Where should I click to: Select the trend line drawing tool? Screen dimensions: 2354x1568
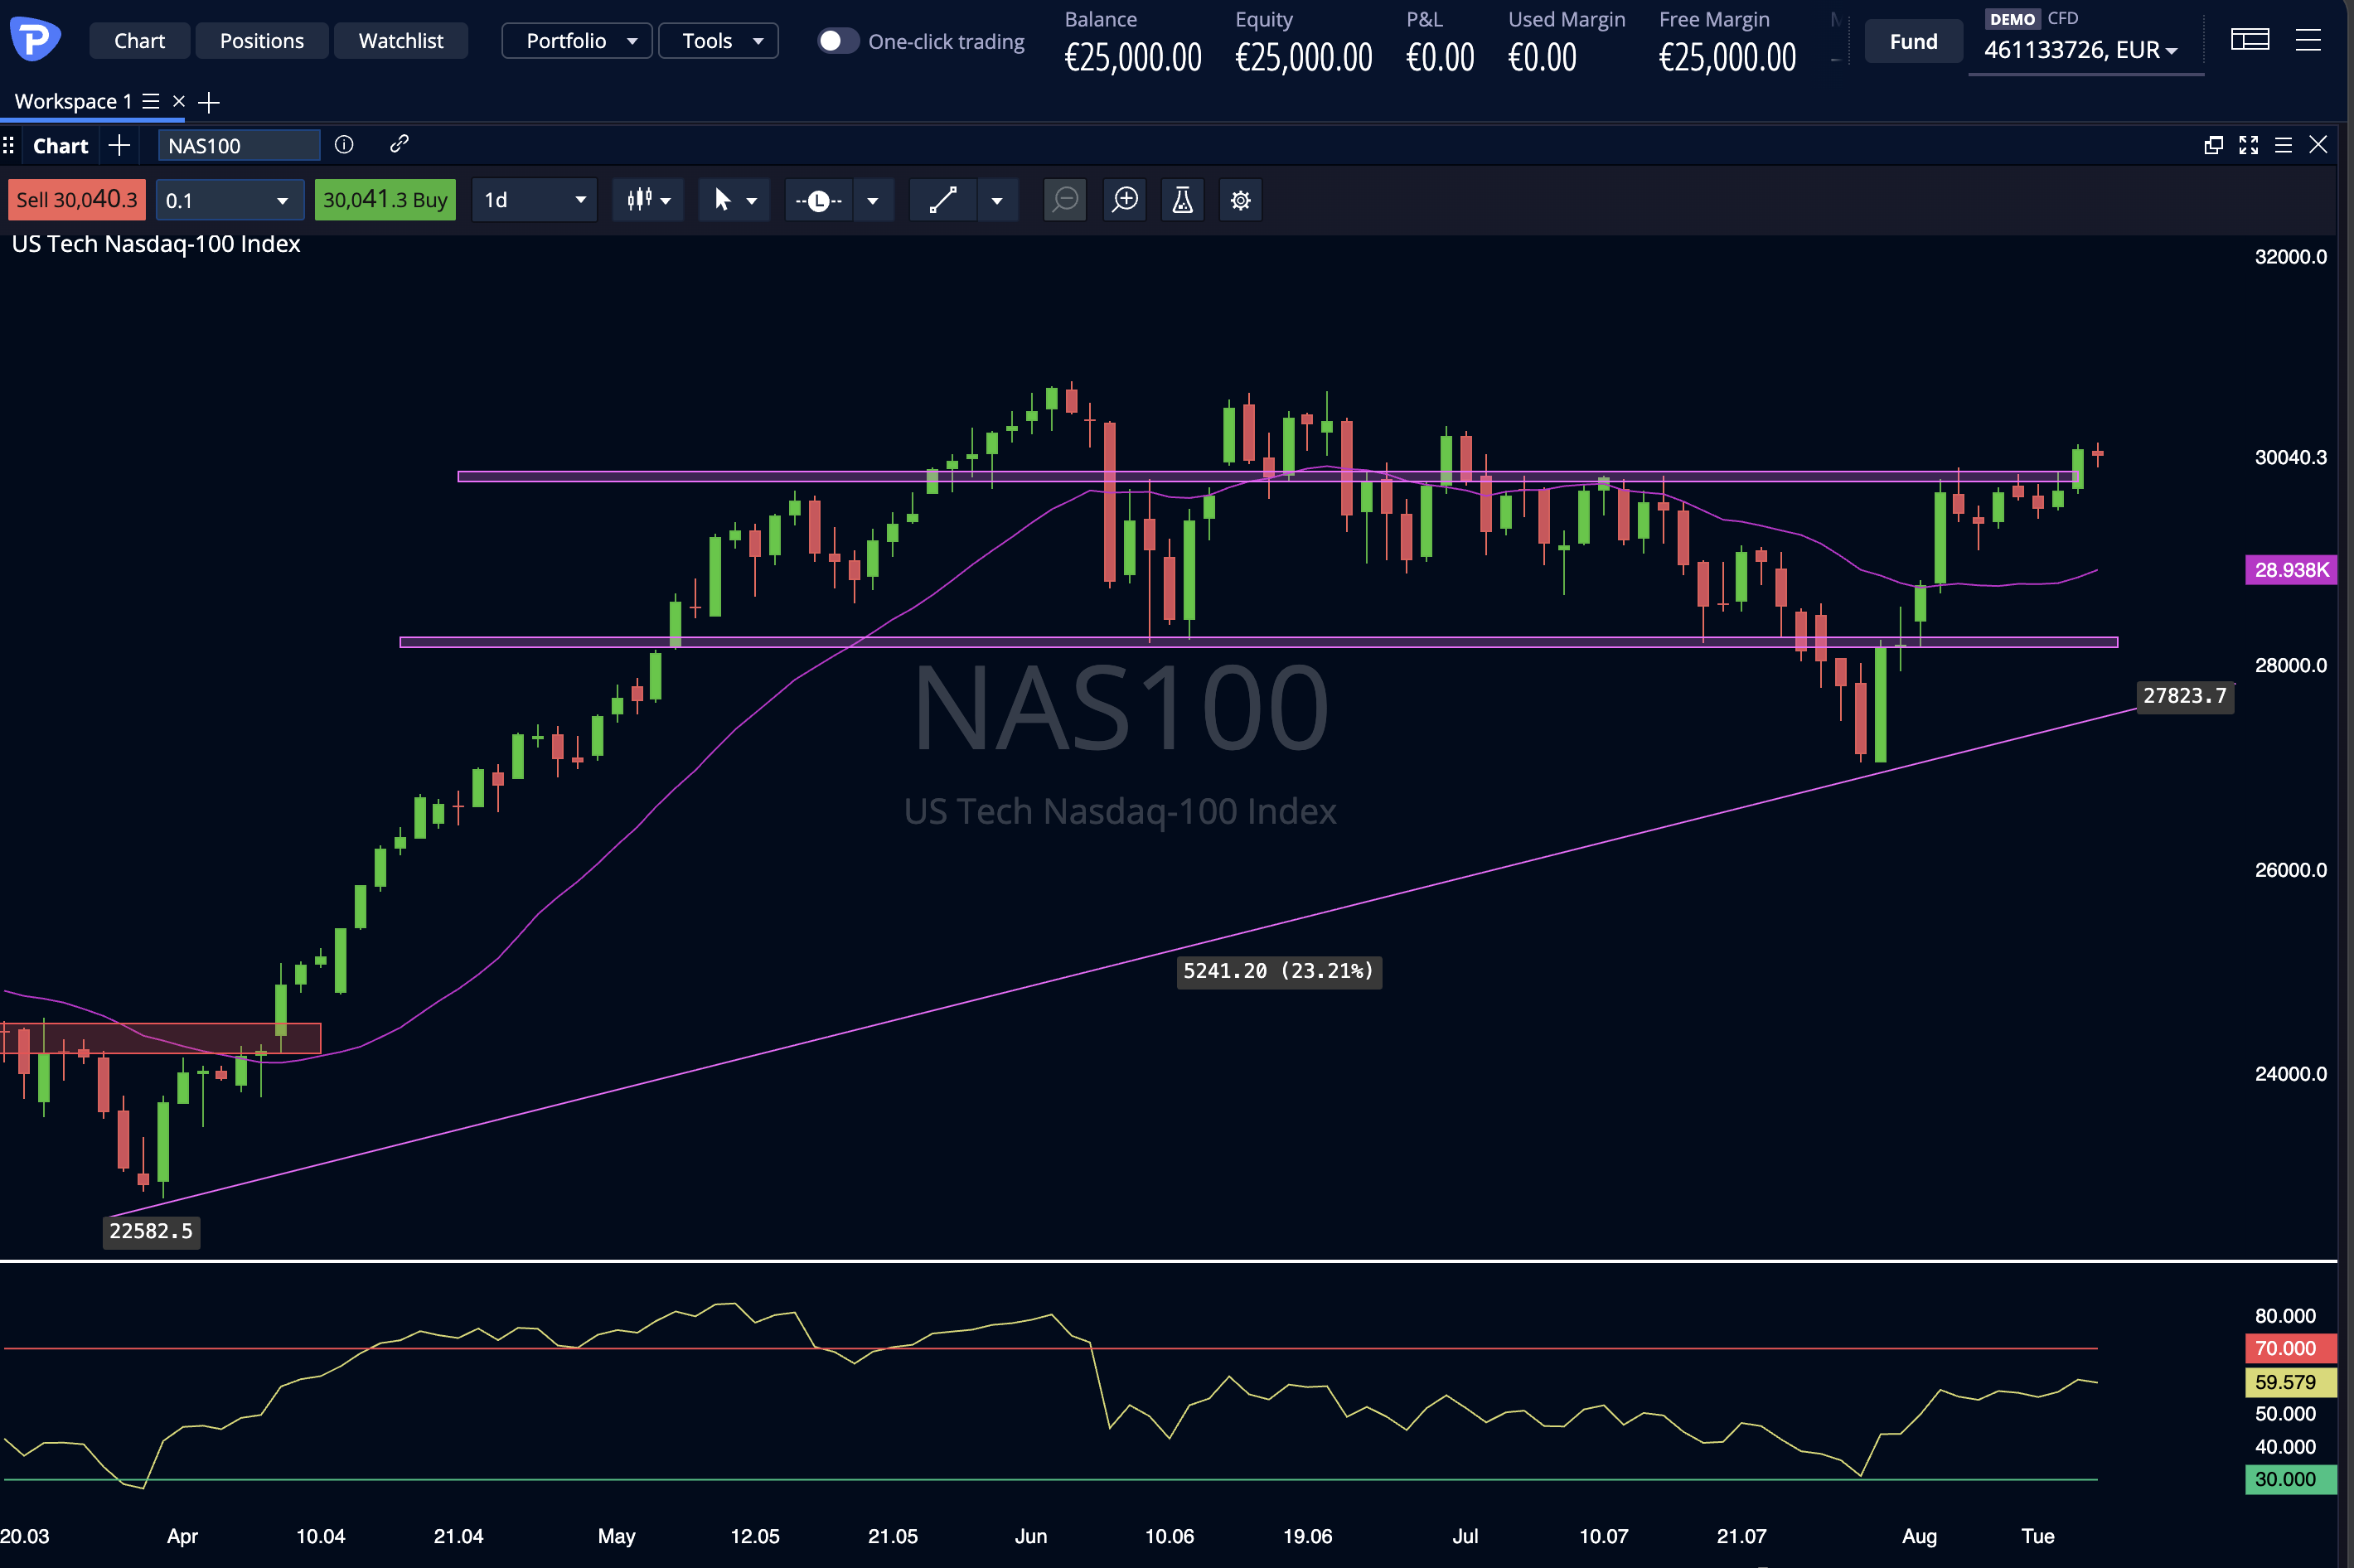pyautogui.click(x=943, y=200)
